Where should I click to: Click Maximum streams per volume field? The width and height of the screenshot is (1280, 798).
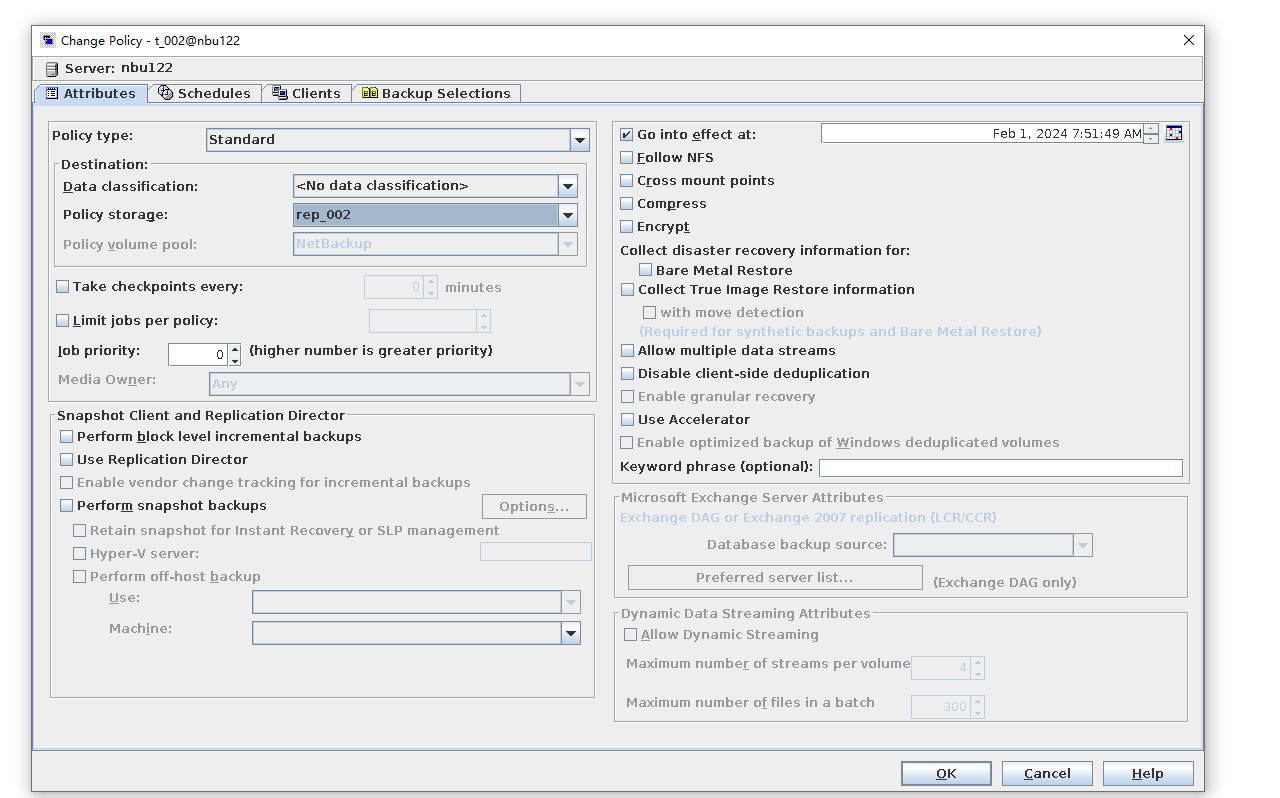[x=941, y=667]
